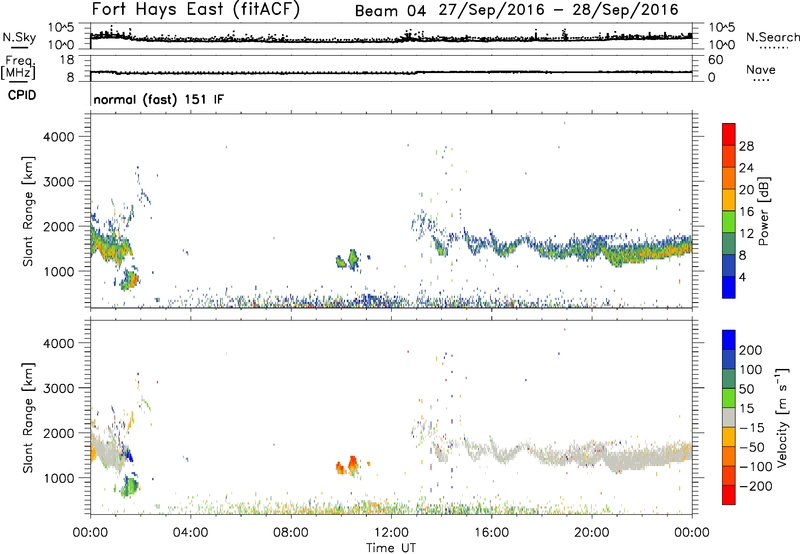
Task: Click the 'Velocity [m s-1]' colorbar title
Action: pos(782,417)
